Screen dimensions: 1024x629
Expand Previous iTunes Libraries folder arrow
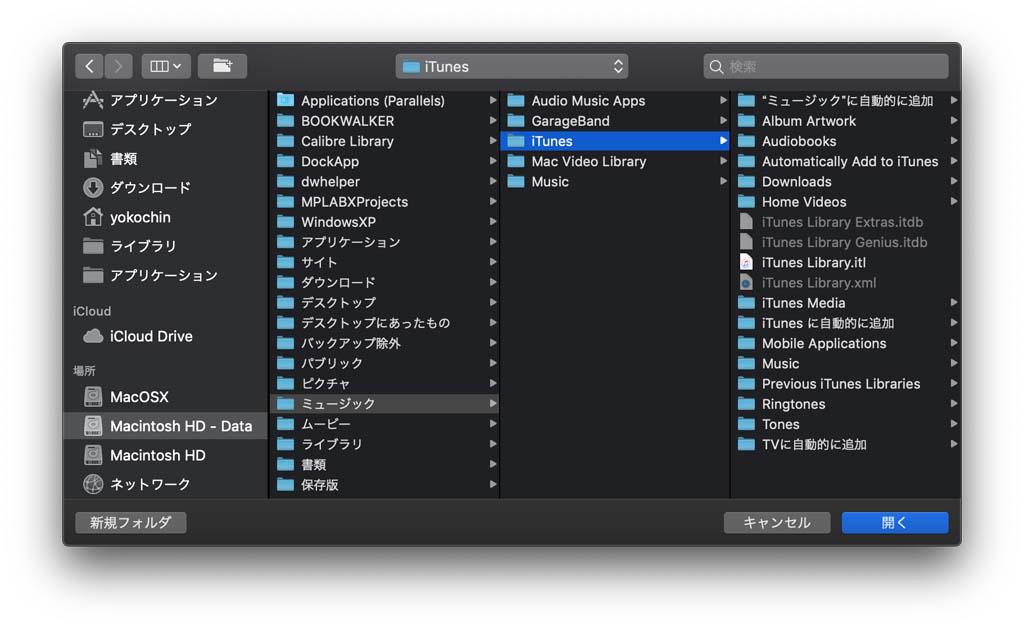[953, 384]
